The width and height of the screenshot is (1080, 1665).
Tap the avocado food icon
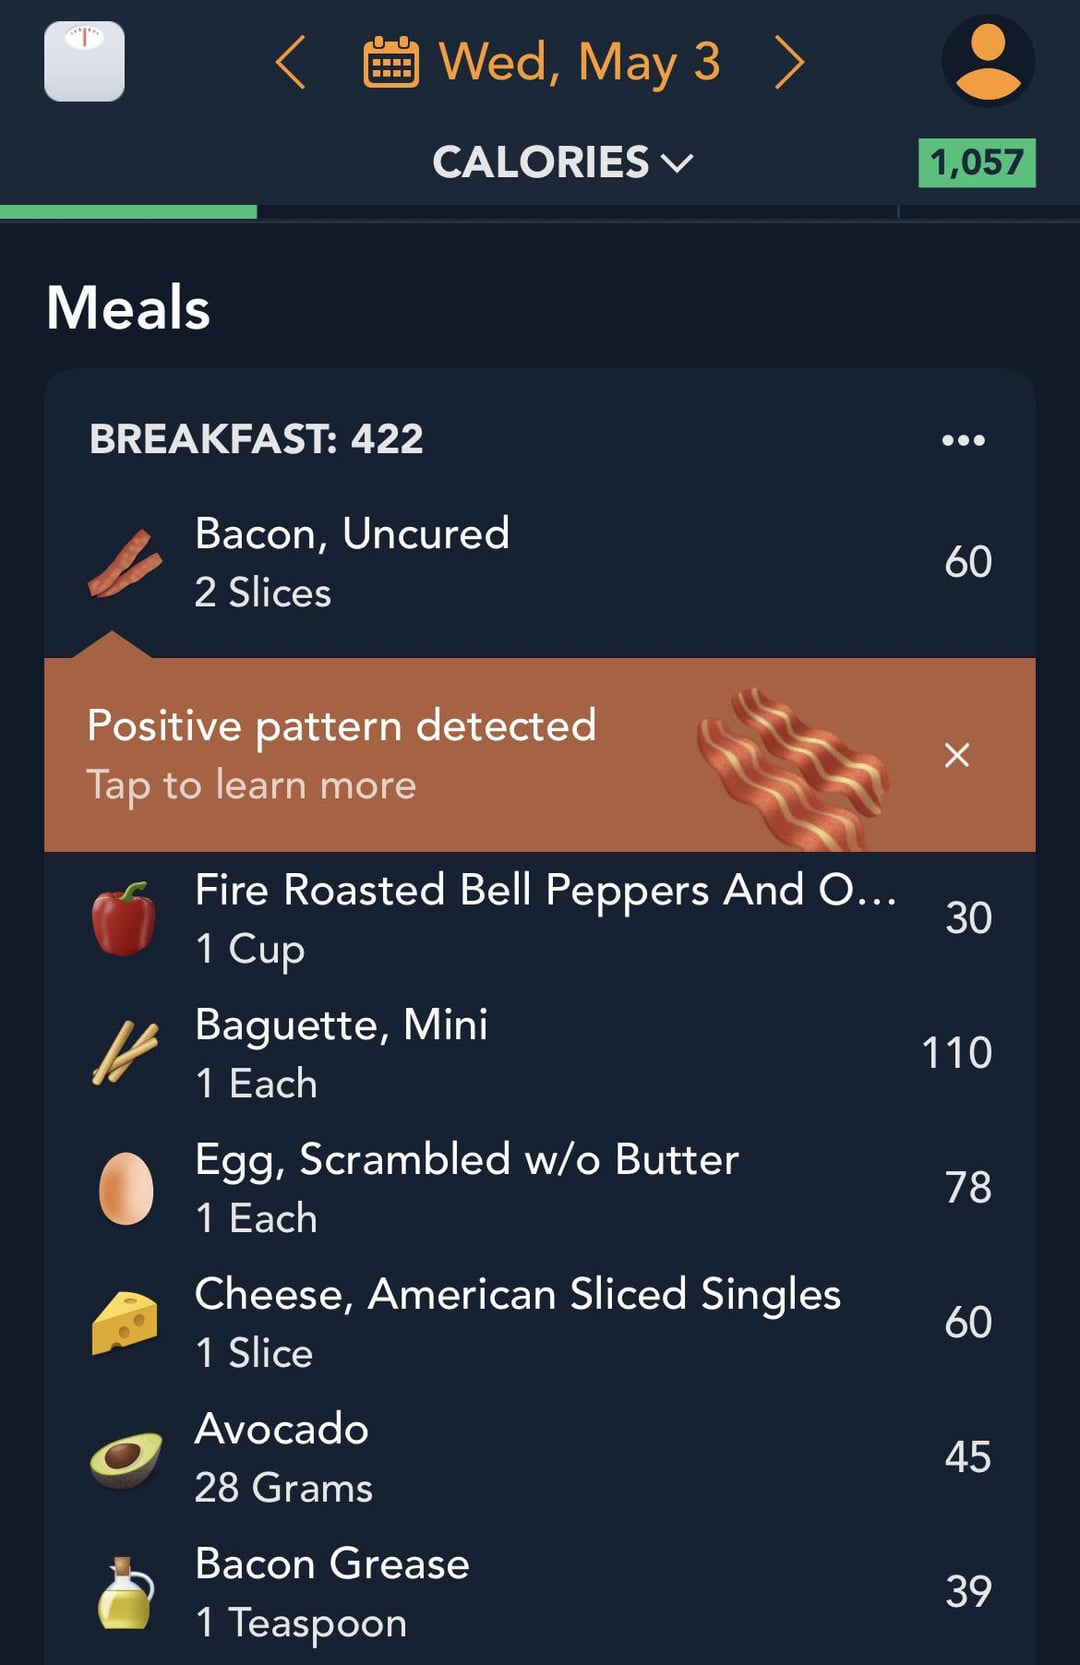pos(126,1458)
